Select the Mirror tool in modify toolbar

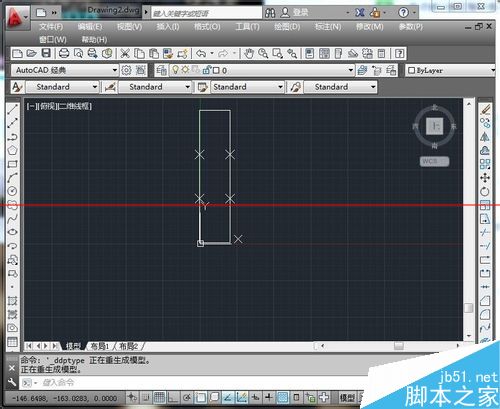click(485, 136)
